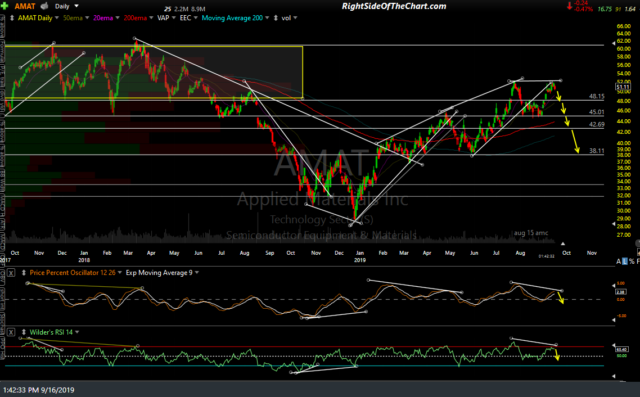Click the % percent-scale button
The width and height of the screenshot is (640, 397).
pos(632,262)
